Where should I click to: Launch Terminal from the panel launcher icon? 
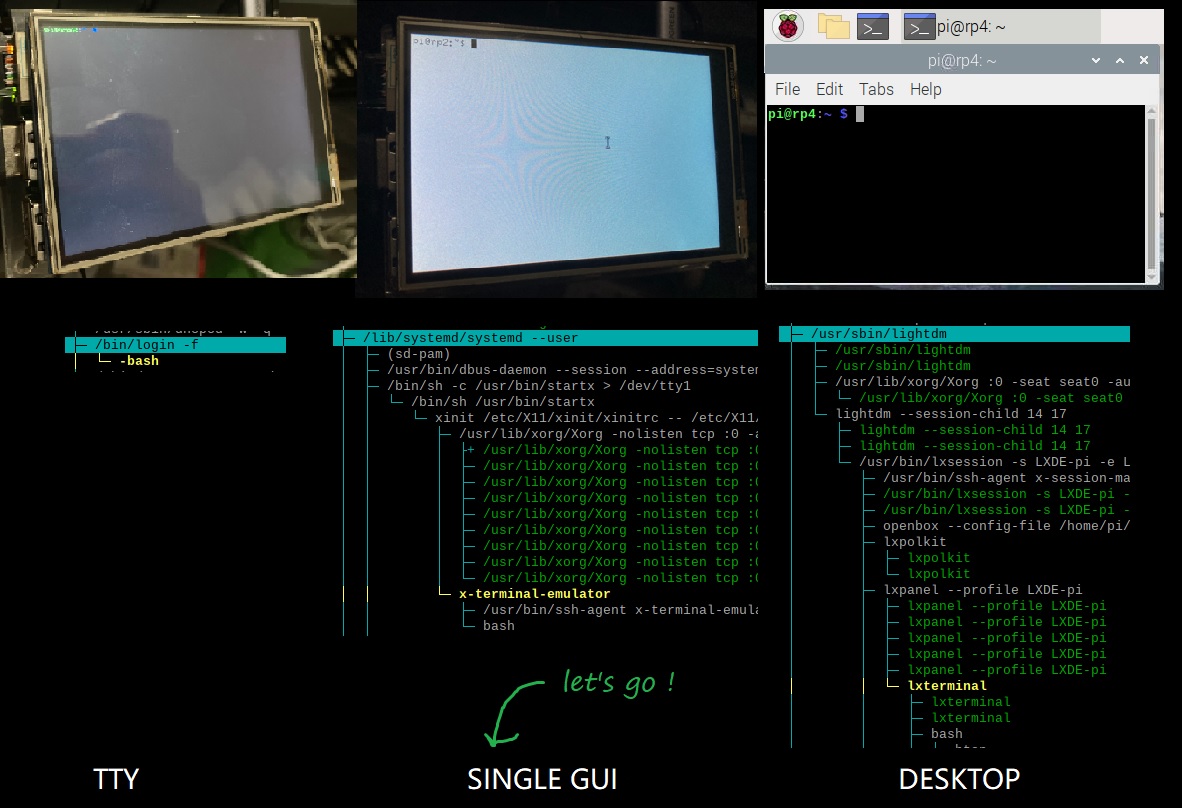pos(873,26)
